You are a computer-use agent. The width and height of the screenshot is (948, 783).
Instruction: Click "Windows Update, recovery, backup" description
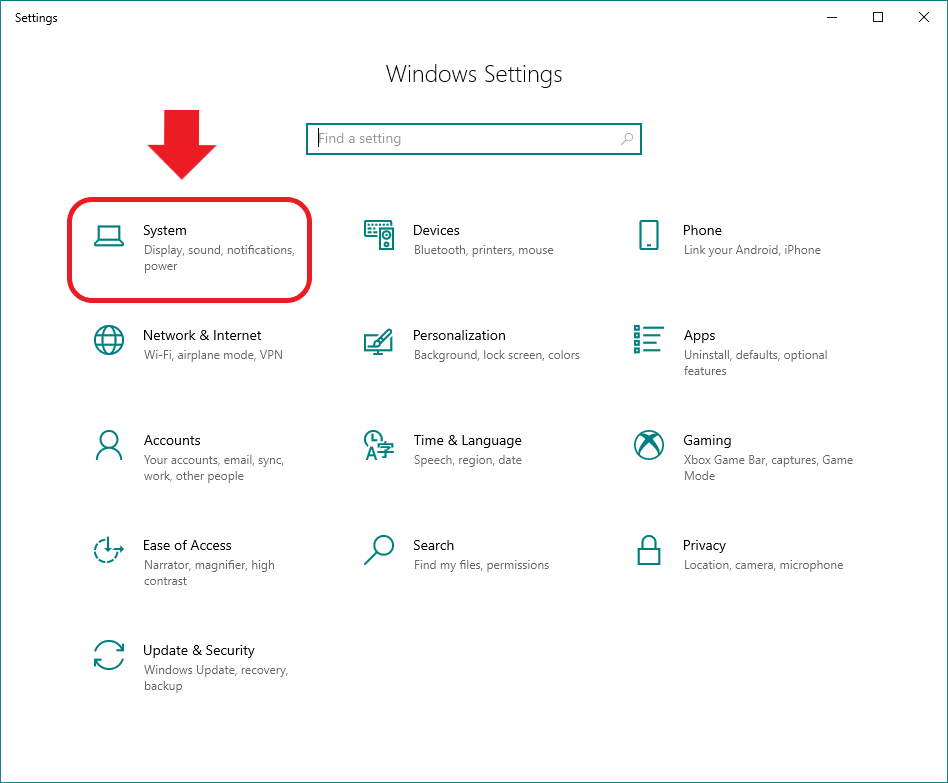216,678
